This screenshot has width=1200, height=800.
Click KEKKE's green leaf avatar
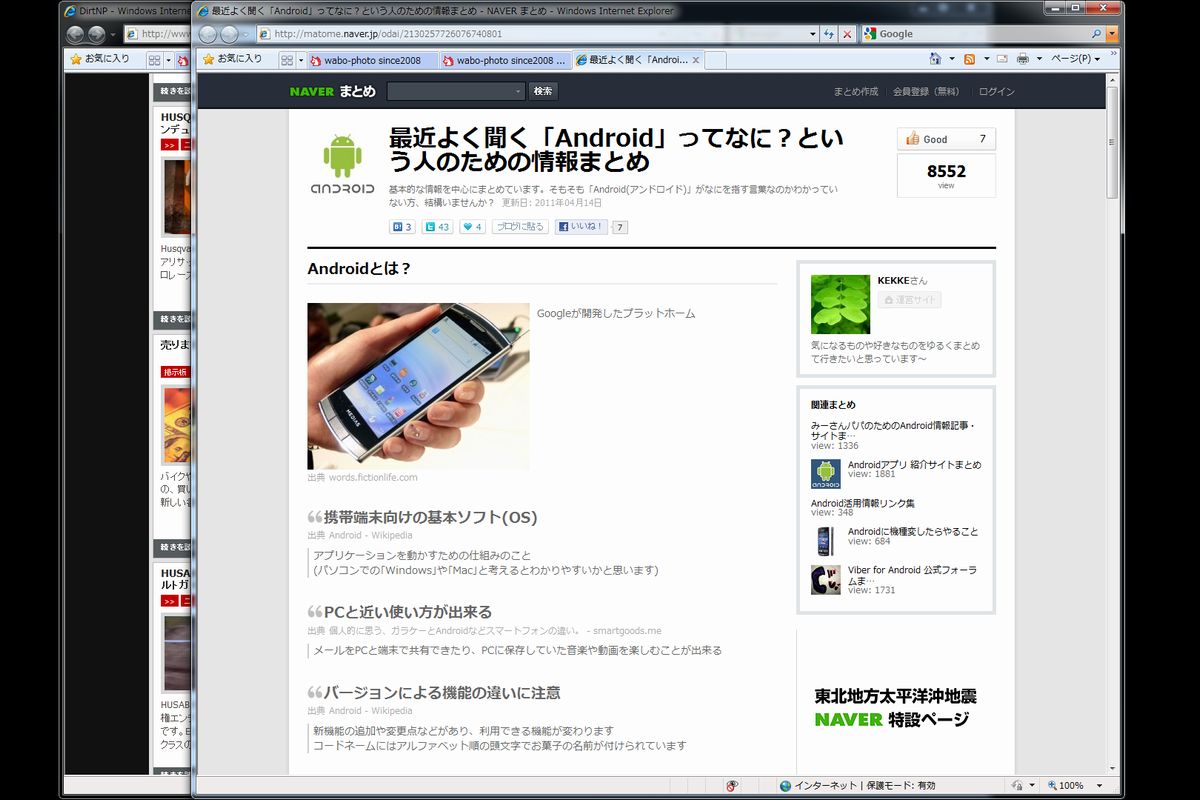840,304
